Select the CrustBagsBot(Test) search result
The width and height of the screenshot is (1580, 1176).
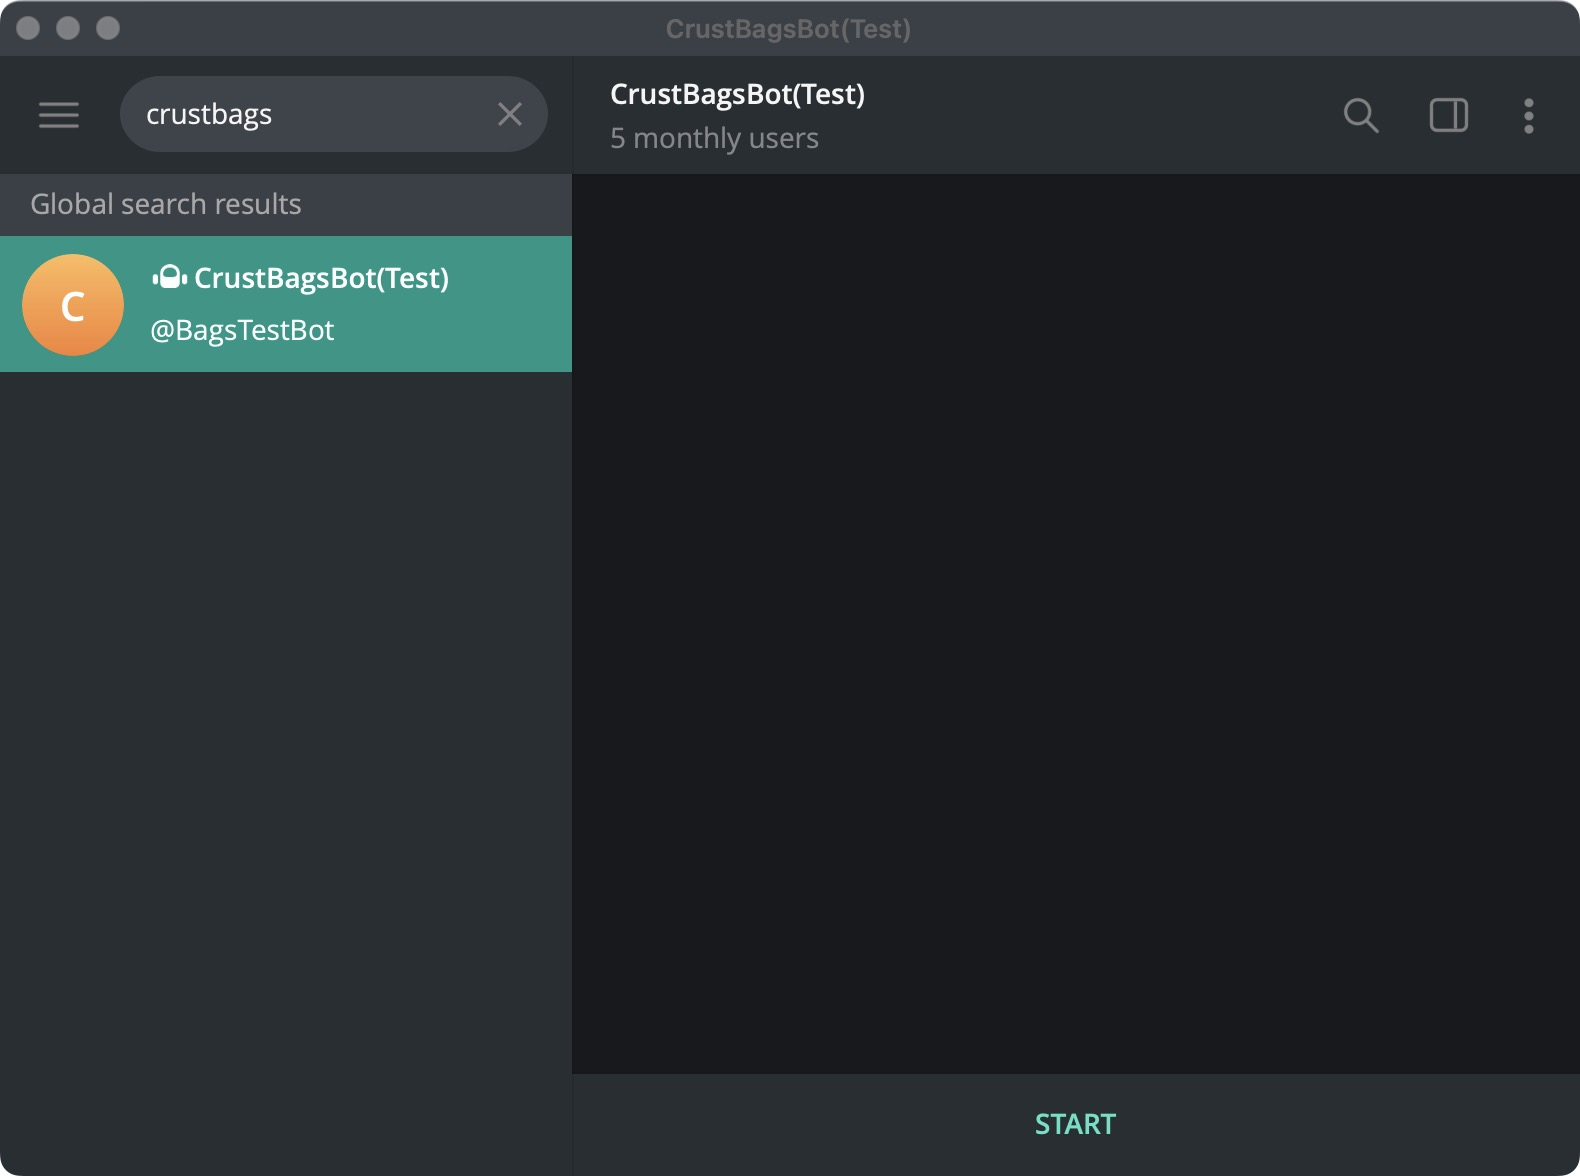coord(286,304)
